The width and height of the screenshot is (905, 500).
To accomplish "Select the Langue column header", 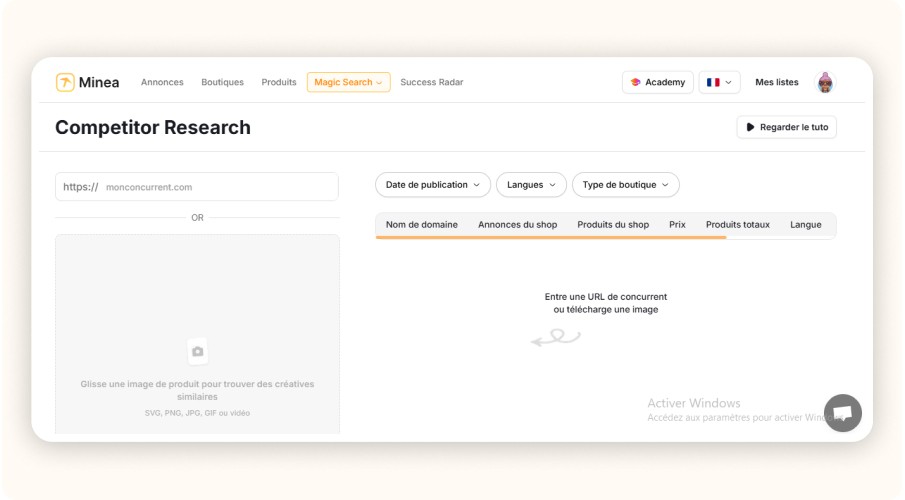I will [x=805, y=225].
